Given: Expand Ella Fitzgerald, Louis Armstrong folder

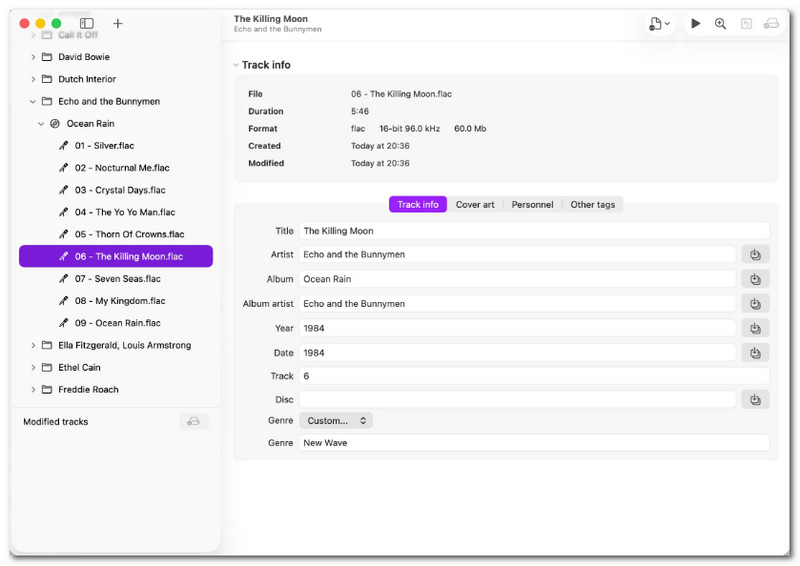Looking at the screenshot, I should (x=33, y=346).
